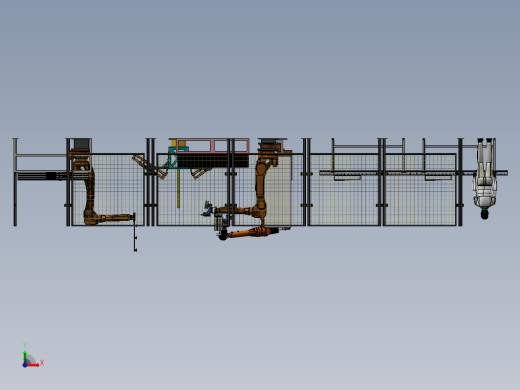Viewport: 520px width, 390px height.
Task: Select the black vertical bar hanging below the left robot
Action: point(135,232)
